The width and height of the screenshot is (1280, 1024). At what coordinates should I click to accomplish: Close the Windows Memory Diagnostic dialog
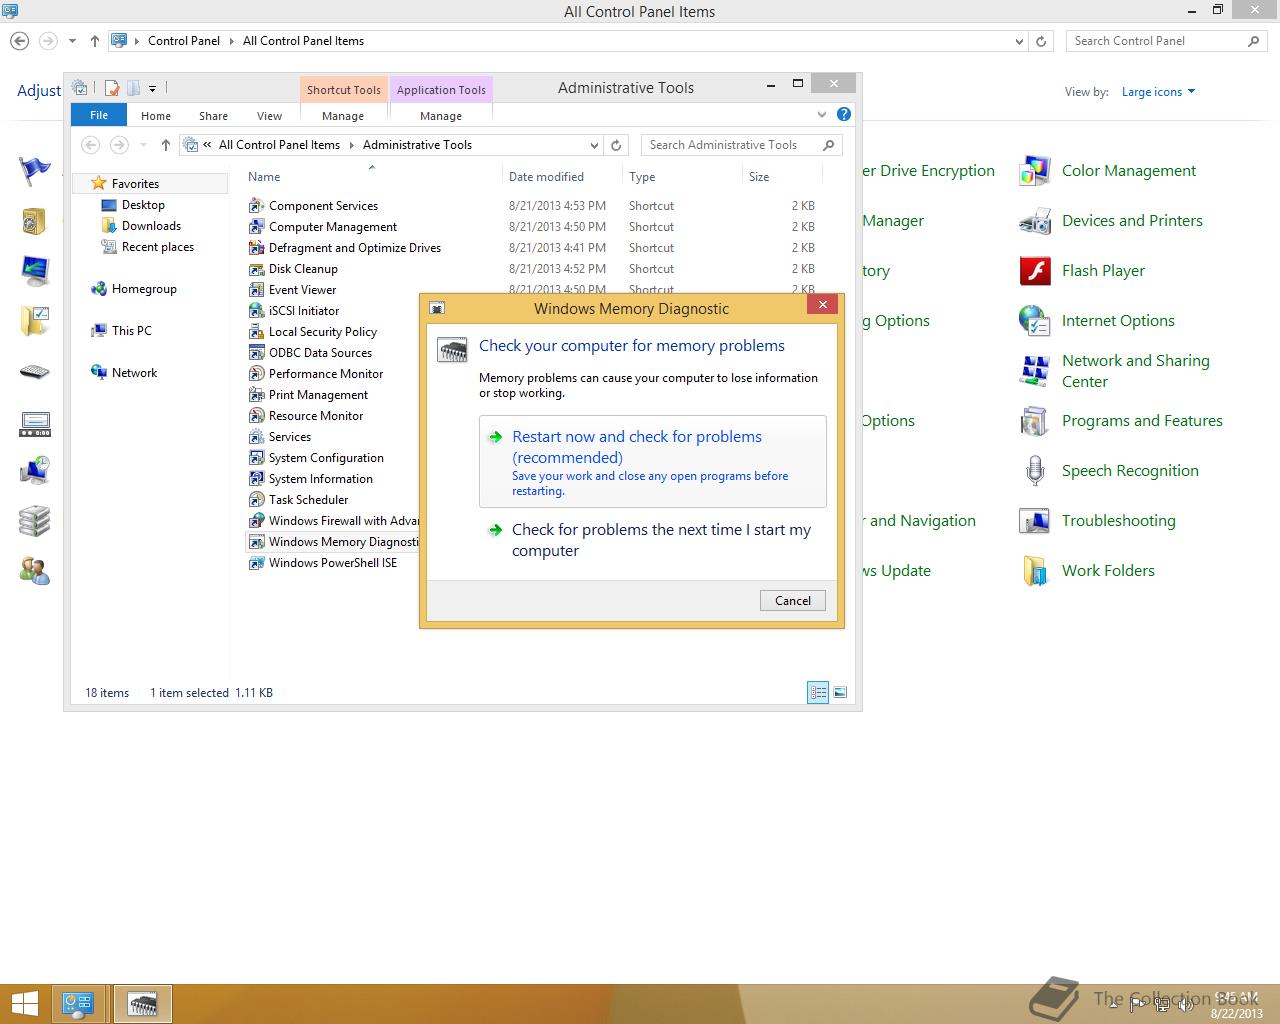(x=823, y=304)
